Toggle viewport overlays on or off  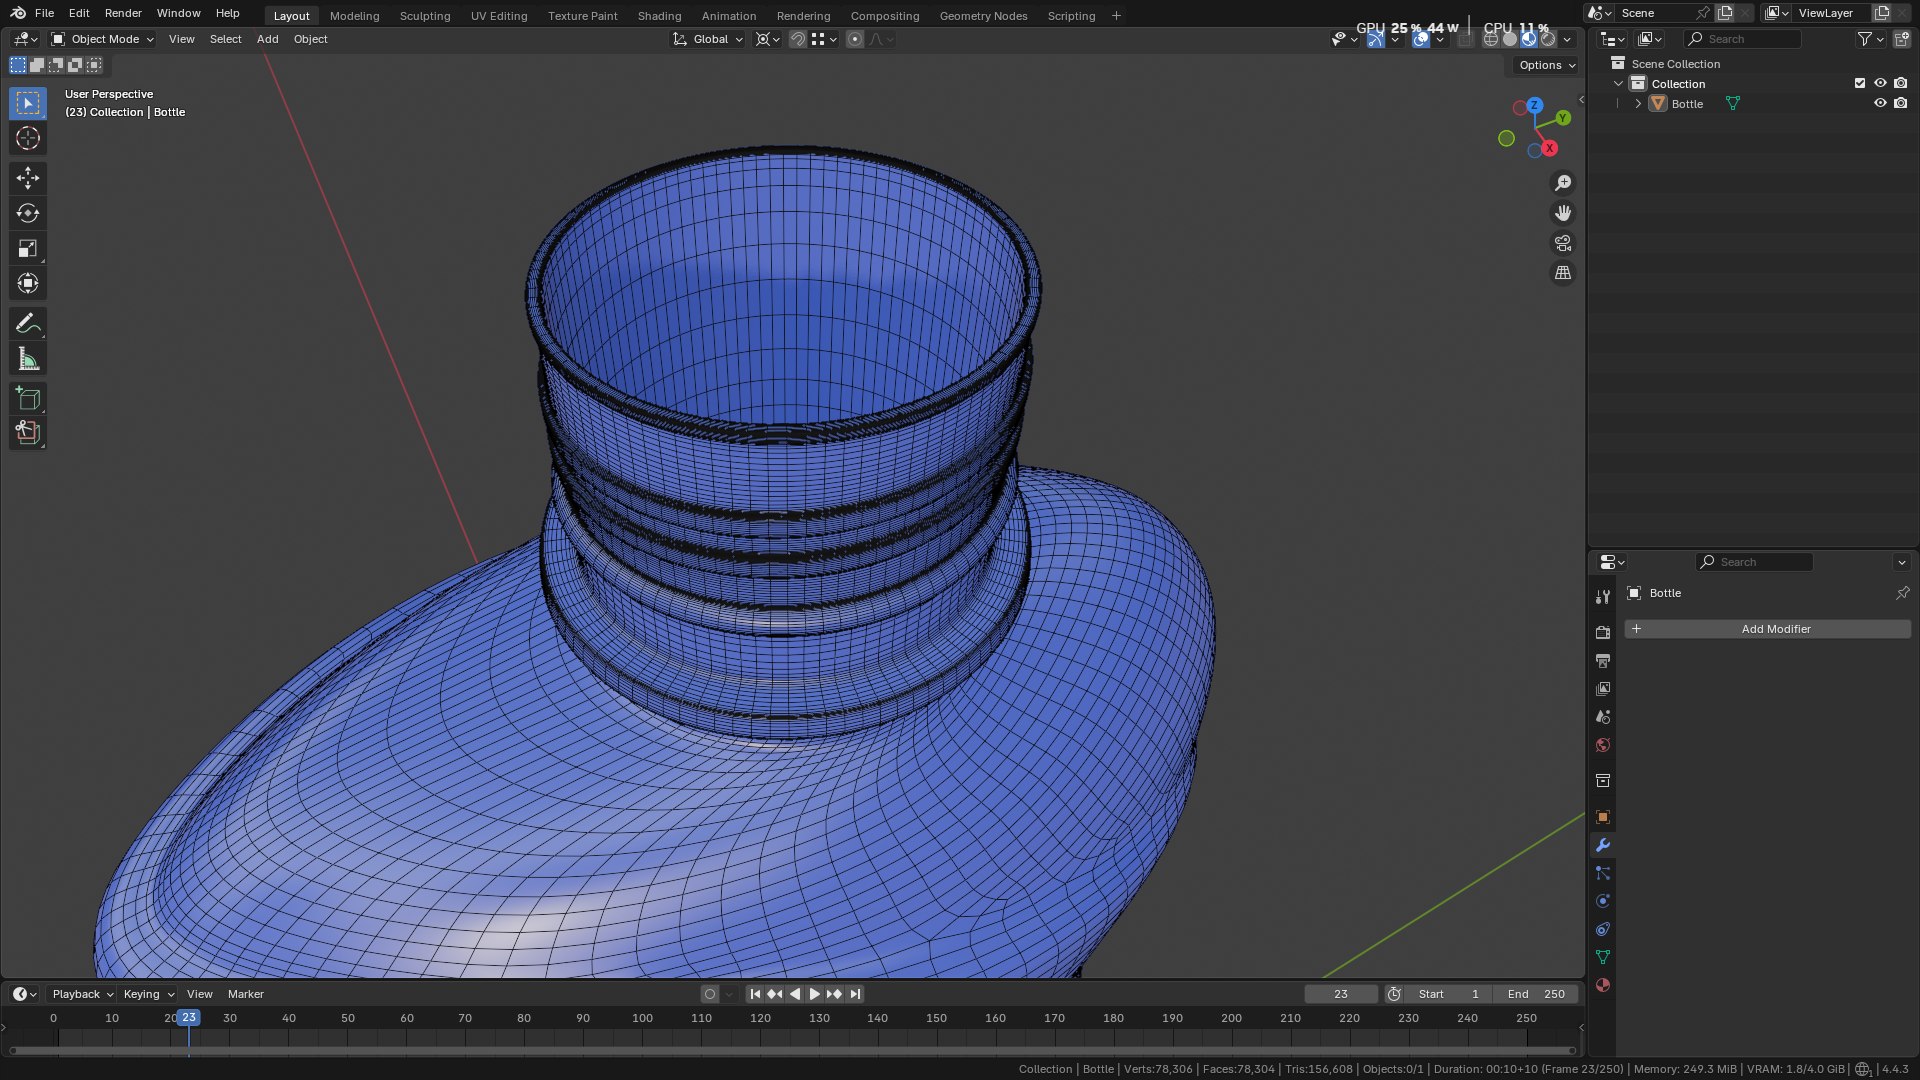(x=1421, y=39)
